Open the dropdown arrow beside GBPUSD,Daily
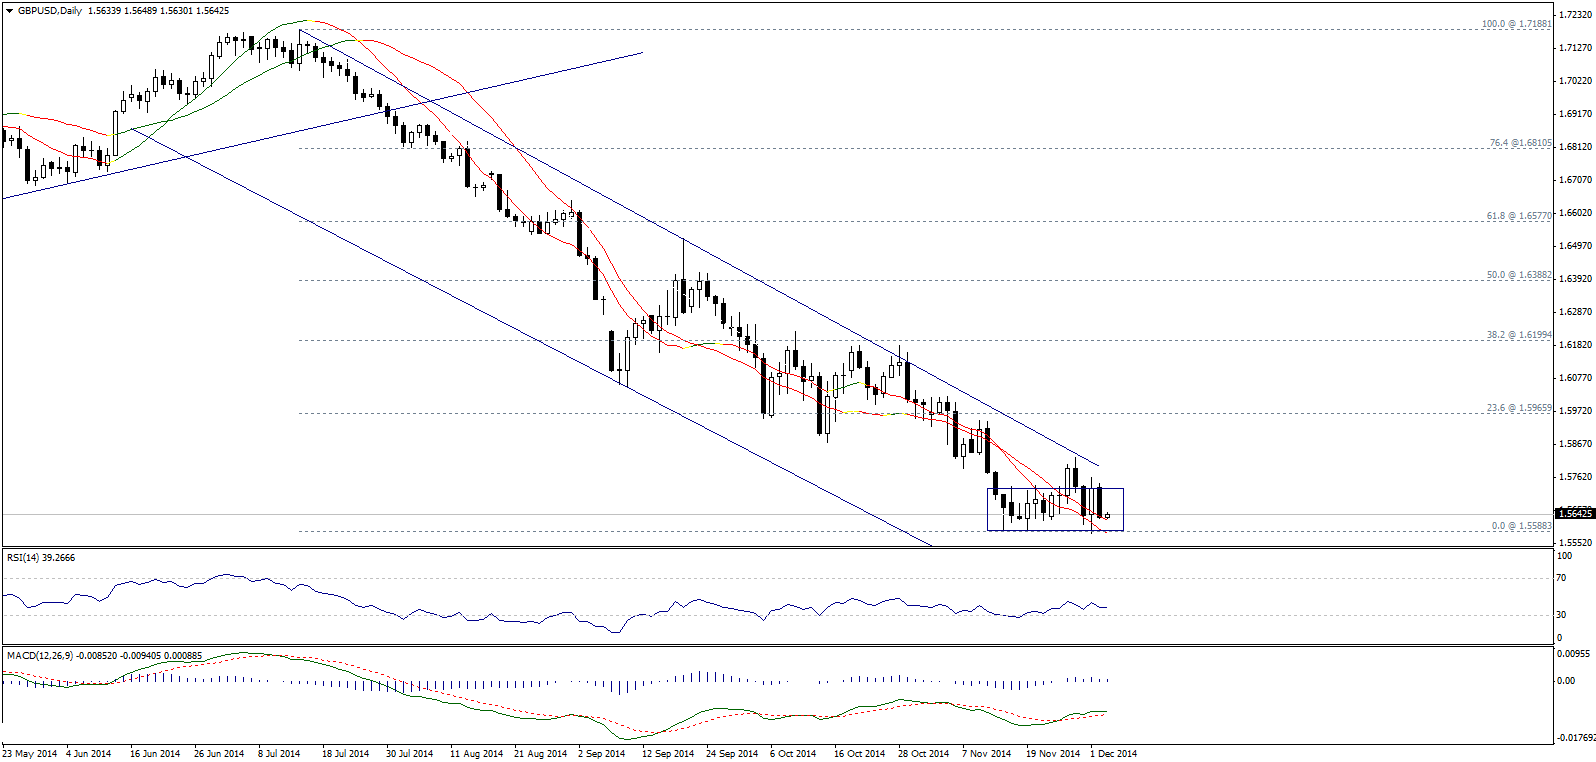 (9, 11)
